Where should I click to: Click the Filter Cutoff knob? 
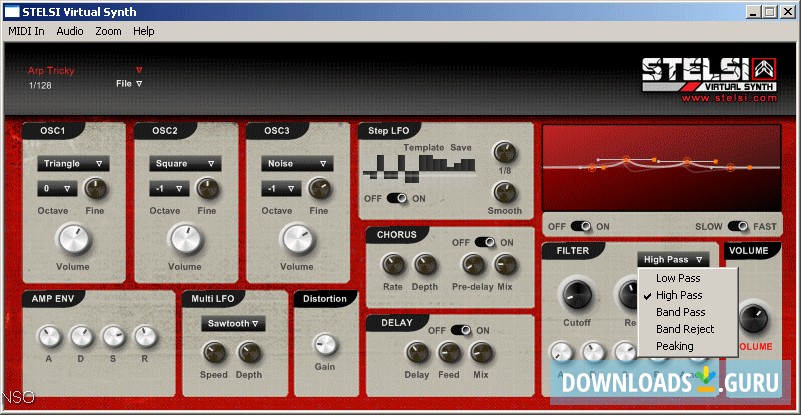tap(577, 295)
